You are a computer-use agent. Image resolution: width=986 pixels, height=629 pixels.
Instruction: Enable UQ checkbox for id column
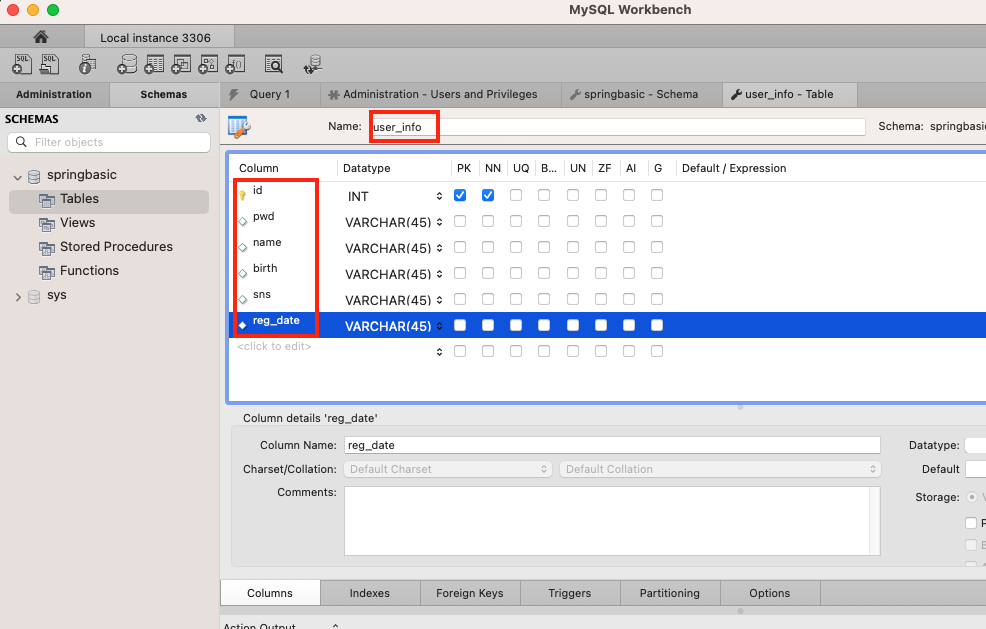click(x=516, y=195)
